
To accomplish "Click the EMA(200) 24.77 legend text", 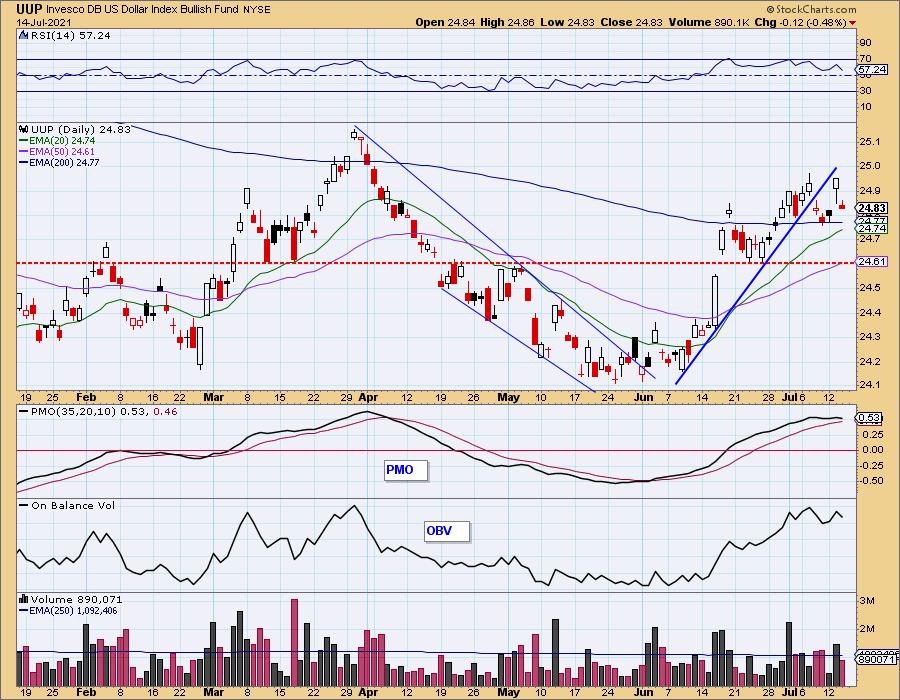I will [64, 163].
